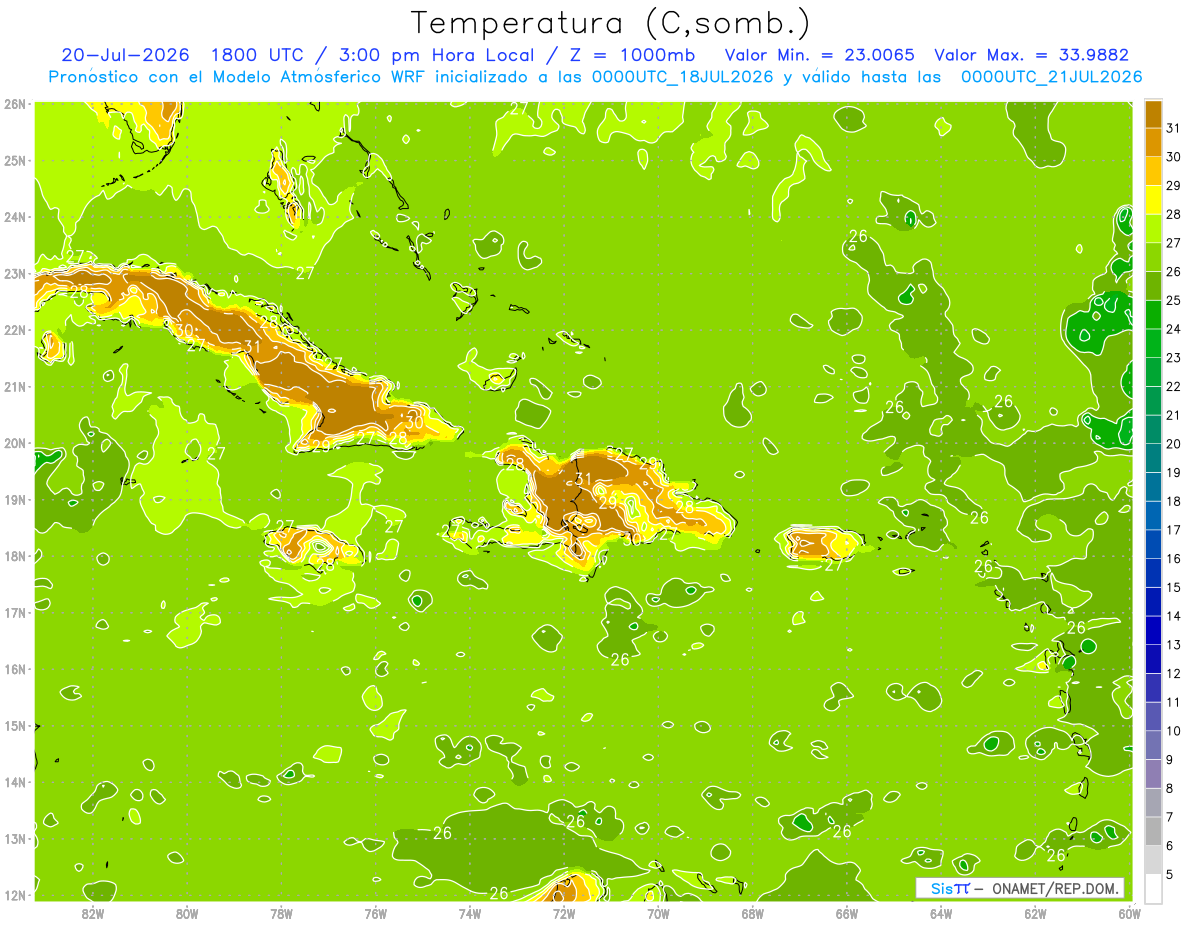Viewport: 1200px width, 927px height.
Task: Click the '14N' latitude axis label
Action: (x=14, y=782)
